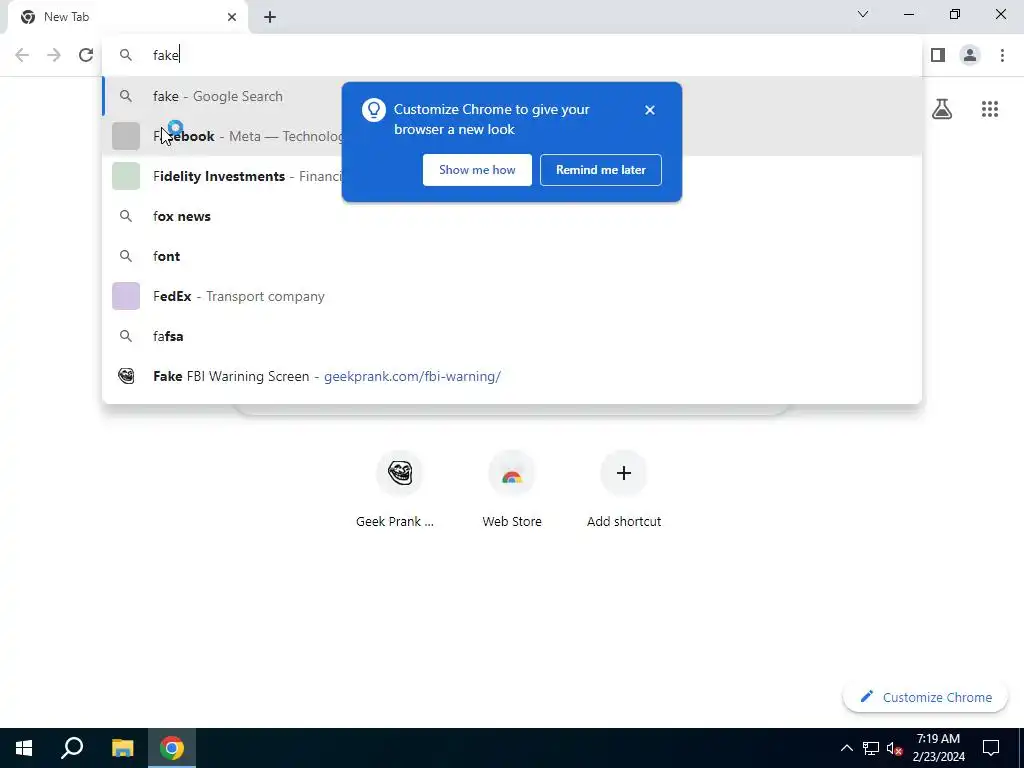Click the troll-face icon of Fake FBI suggestion

pyautogui.click(x=126, y=376)
